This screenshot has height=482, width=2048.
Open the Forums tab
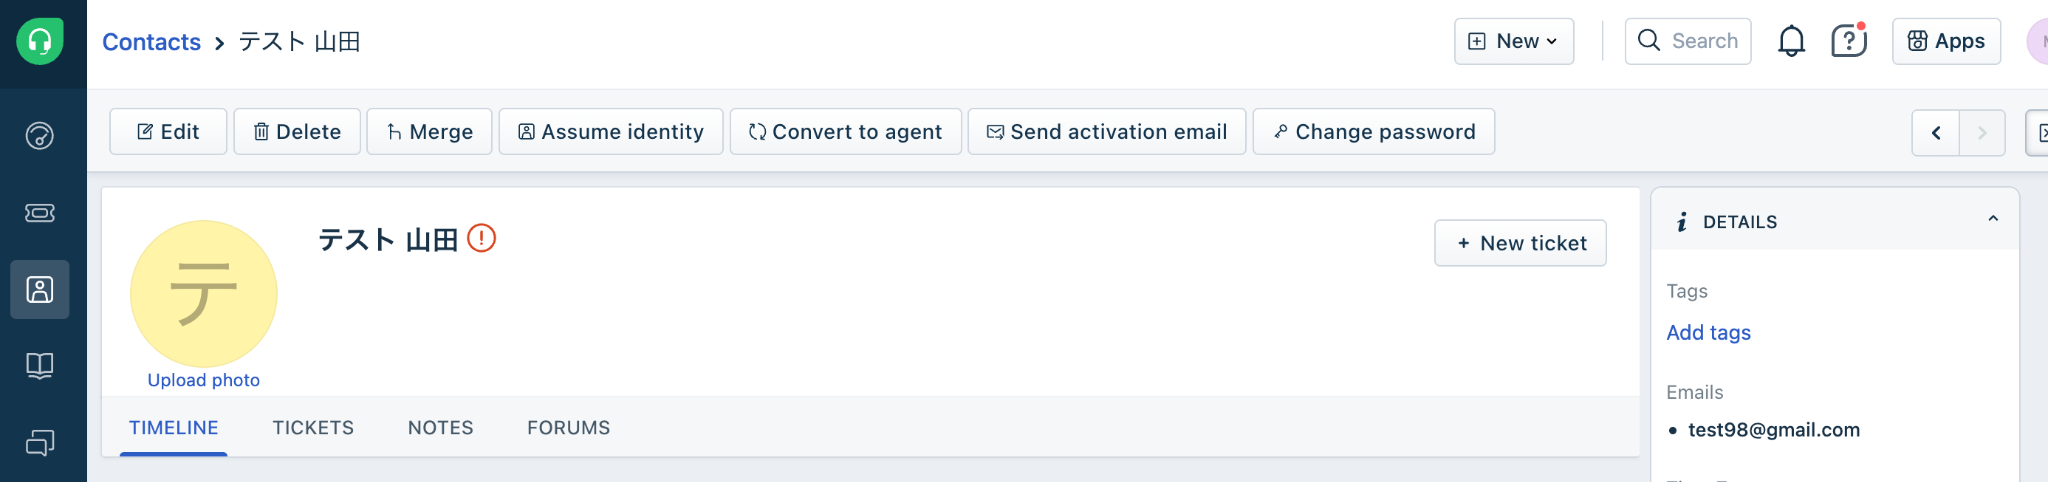coord(568,427)
